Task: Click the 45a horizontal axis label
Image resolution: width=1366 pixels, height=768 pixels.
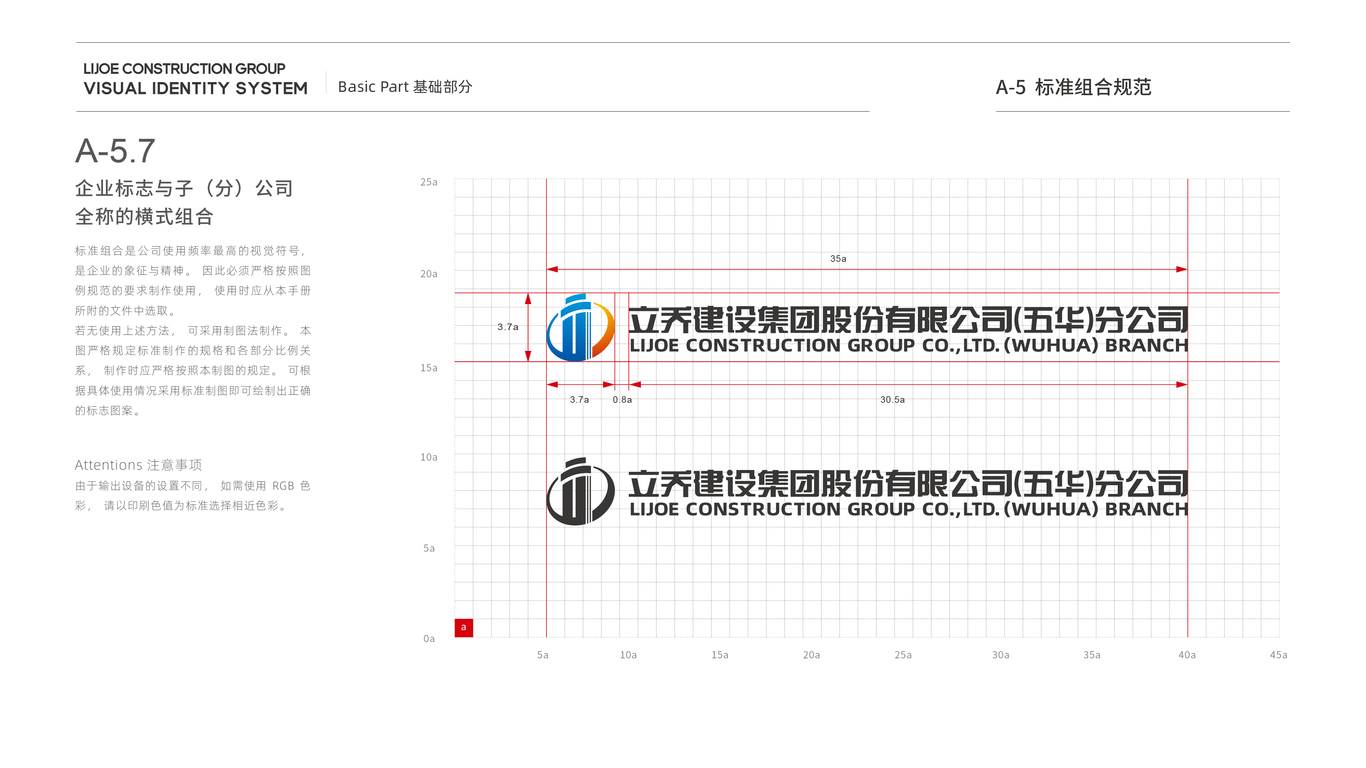Action: [1278, 655]
